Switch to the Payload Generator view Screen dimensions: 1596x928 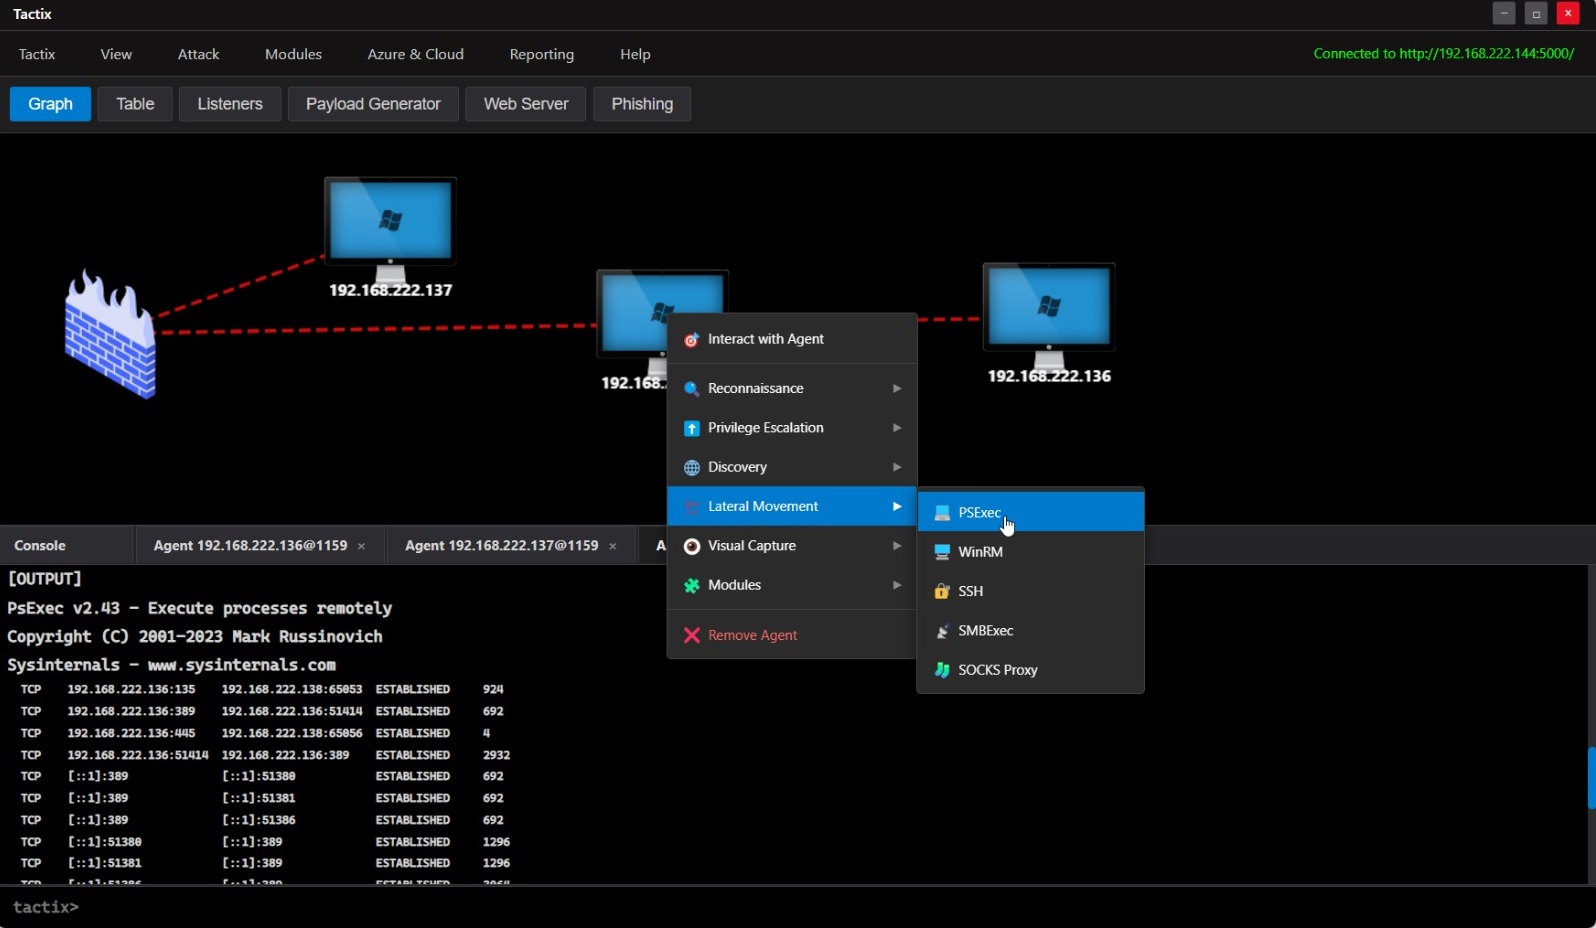(373, 104)
